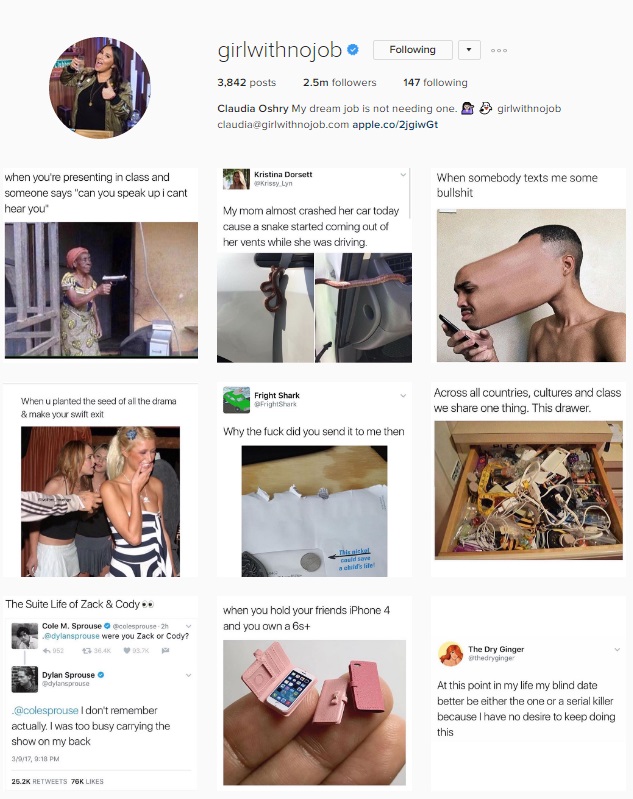The height and width of the screenshot is (799, 633).
Task: Click chevron on Kristina Dorsett tweet
Action: tap(403, 175)
